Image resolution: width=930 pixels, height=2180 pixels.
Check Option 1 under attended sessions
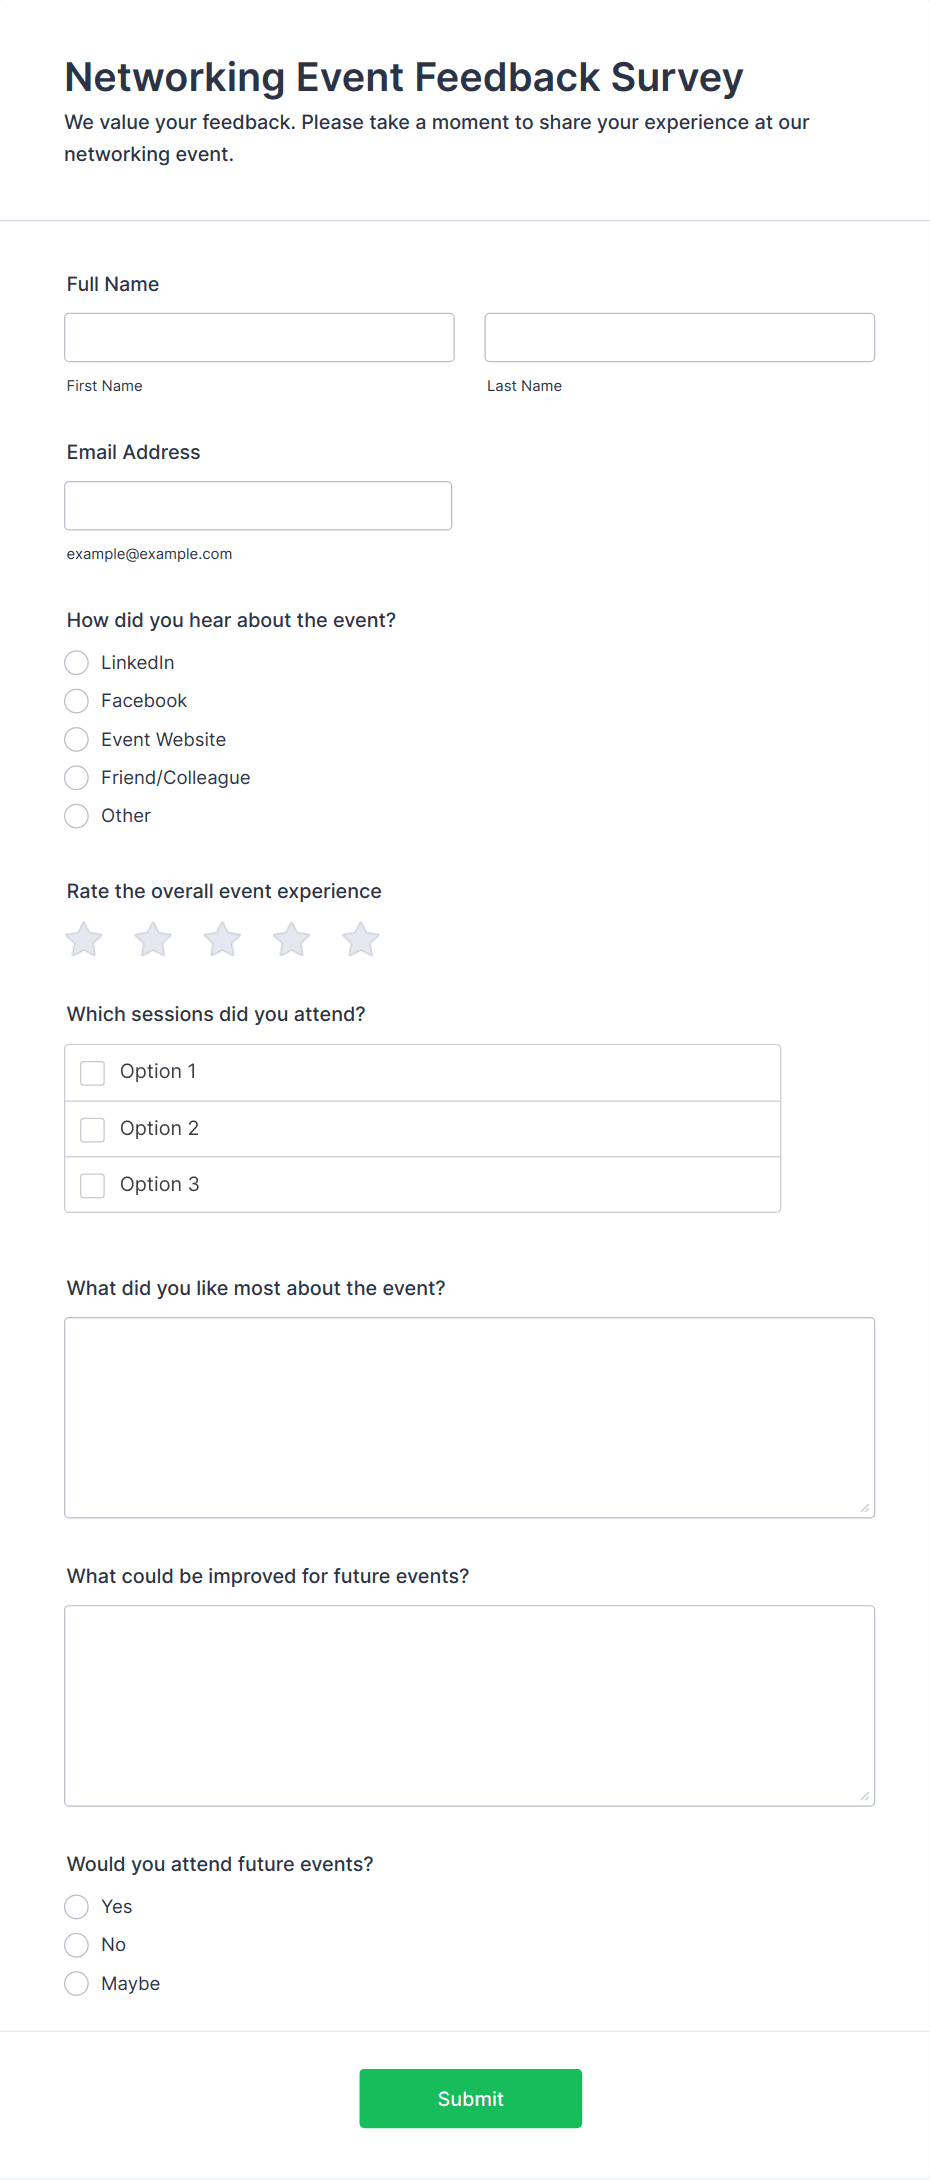click(92, 1072)
